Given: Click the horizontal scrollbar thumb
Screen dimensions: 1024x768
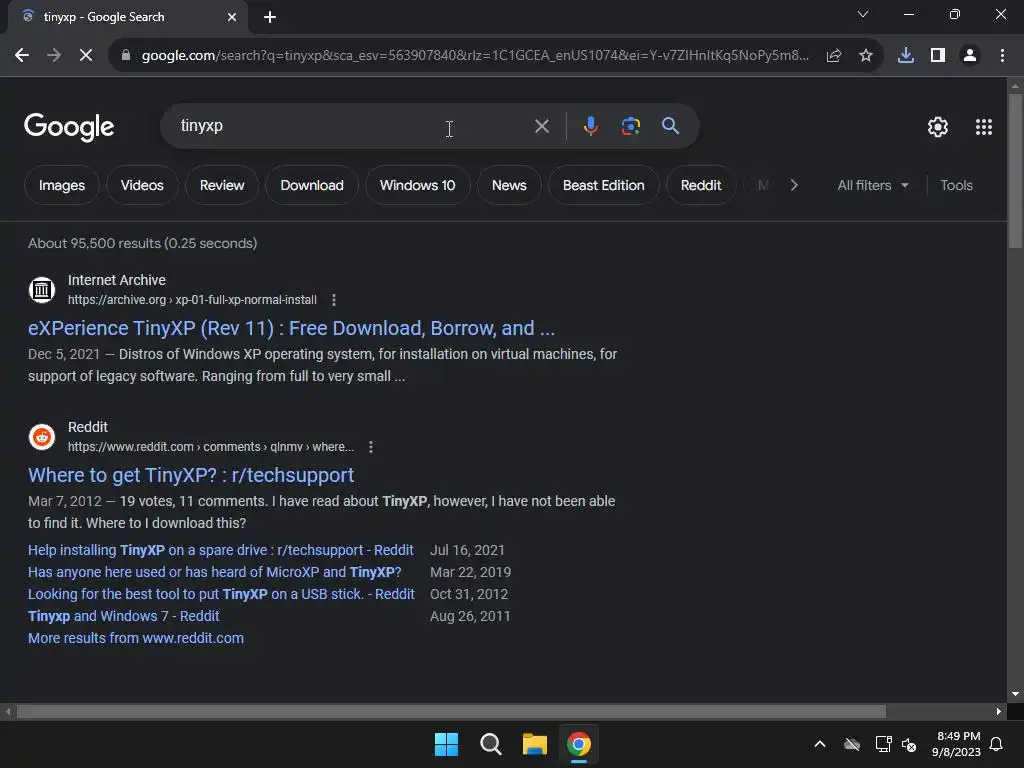Looking at the screenshot, I should pos(451,711).
